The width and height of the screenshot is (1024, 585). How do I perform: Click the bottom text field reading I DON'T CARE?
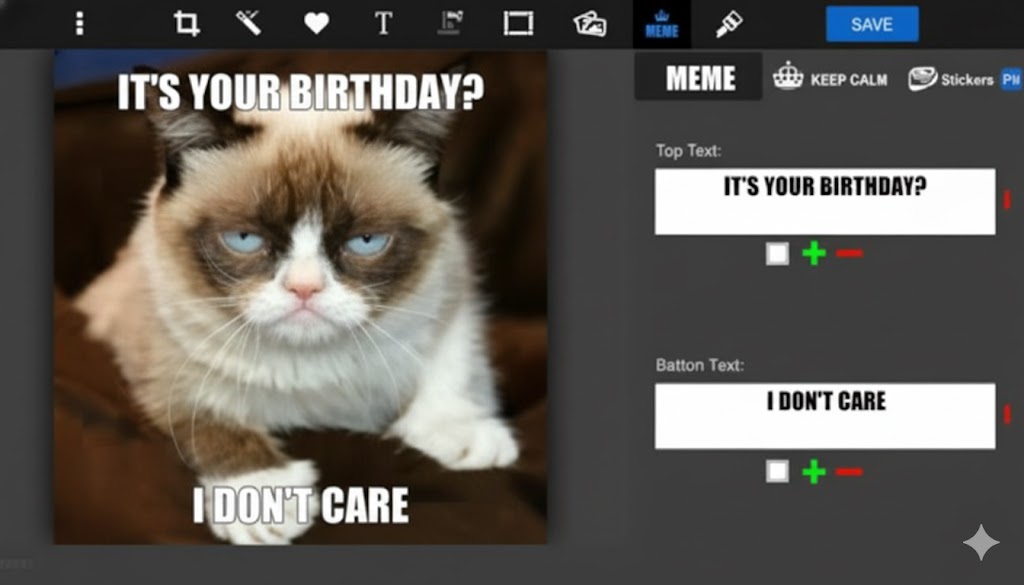point(824,416)
